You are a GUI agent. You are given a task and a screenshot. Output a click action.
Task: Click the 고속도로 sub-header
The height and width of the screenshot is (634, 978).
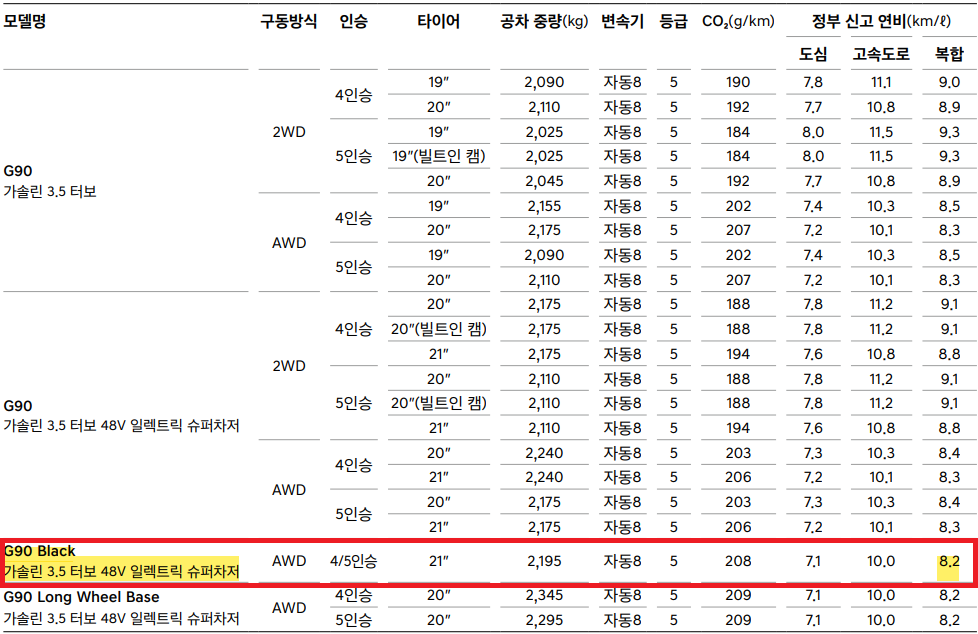tap(881, 54)
